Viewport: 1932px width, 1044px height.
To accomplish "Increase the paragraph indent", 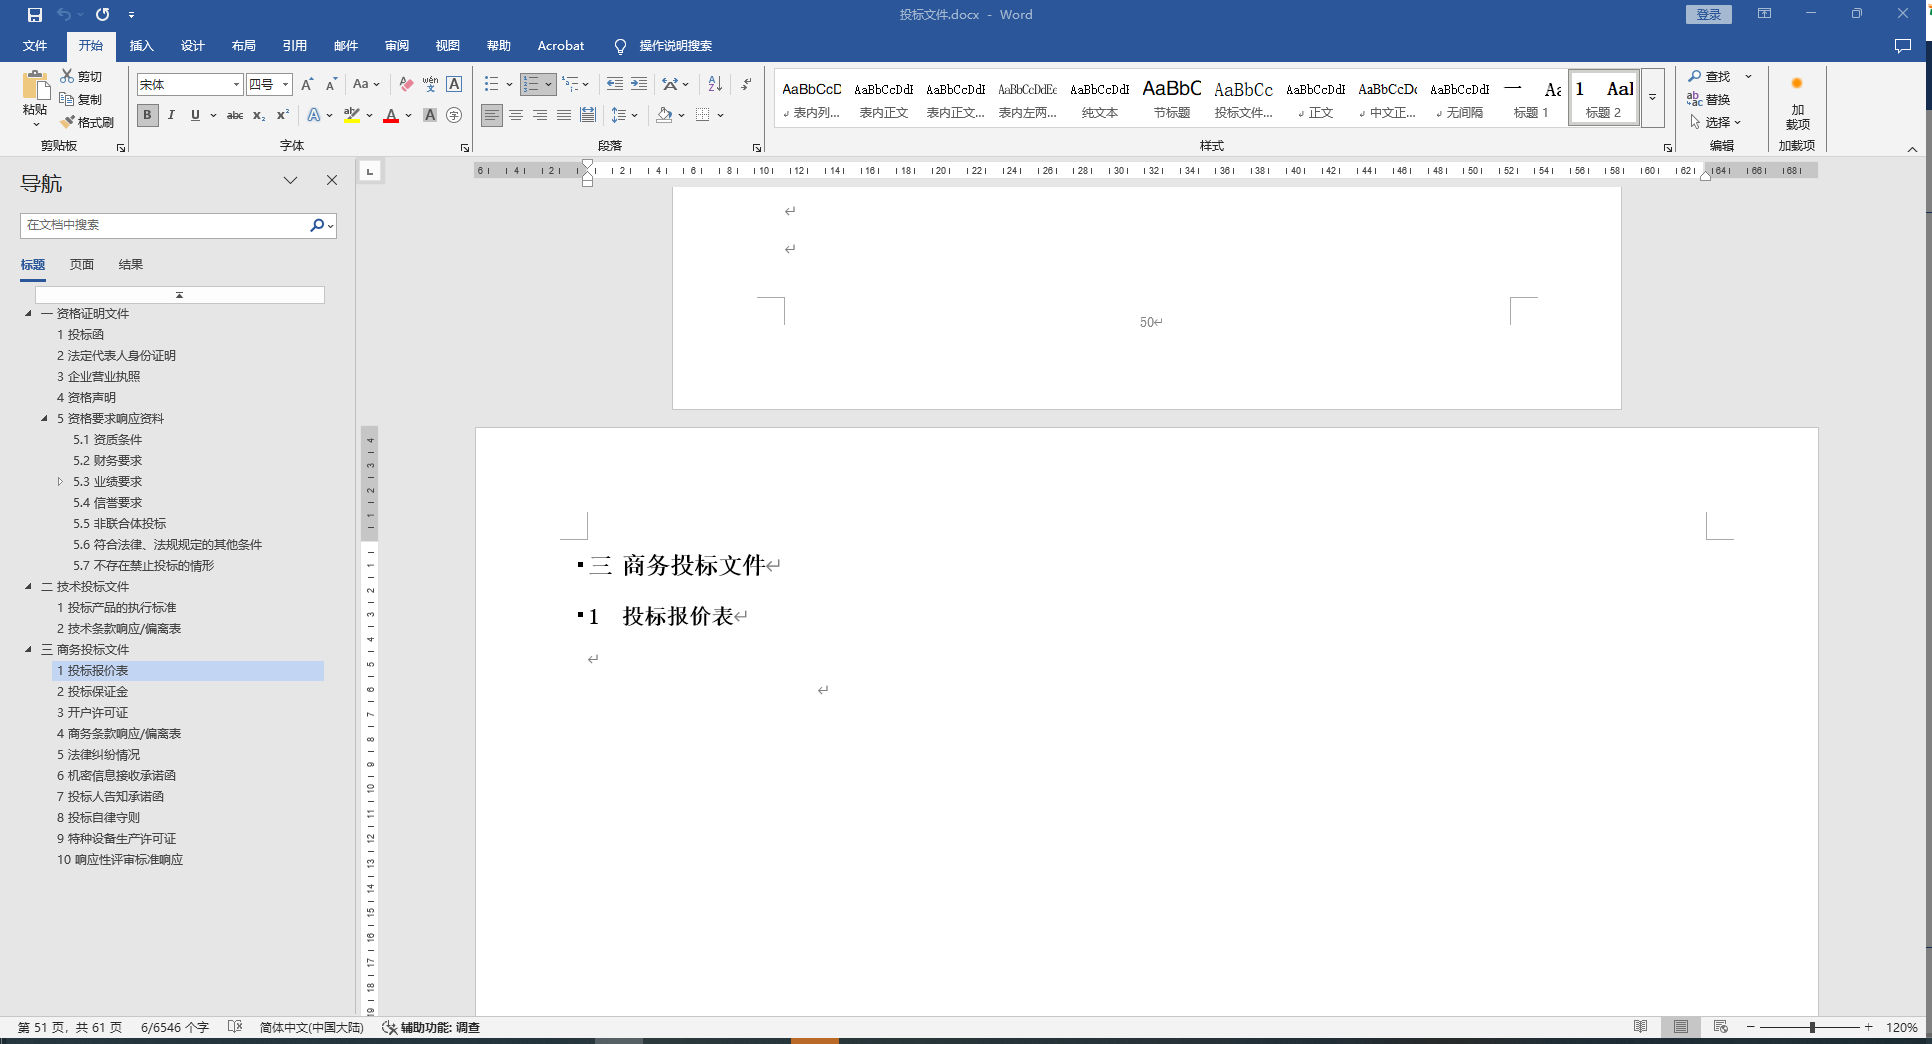I will pyautogui.click(x=639, y=84).
